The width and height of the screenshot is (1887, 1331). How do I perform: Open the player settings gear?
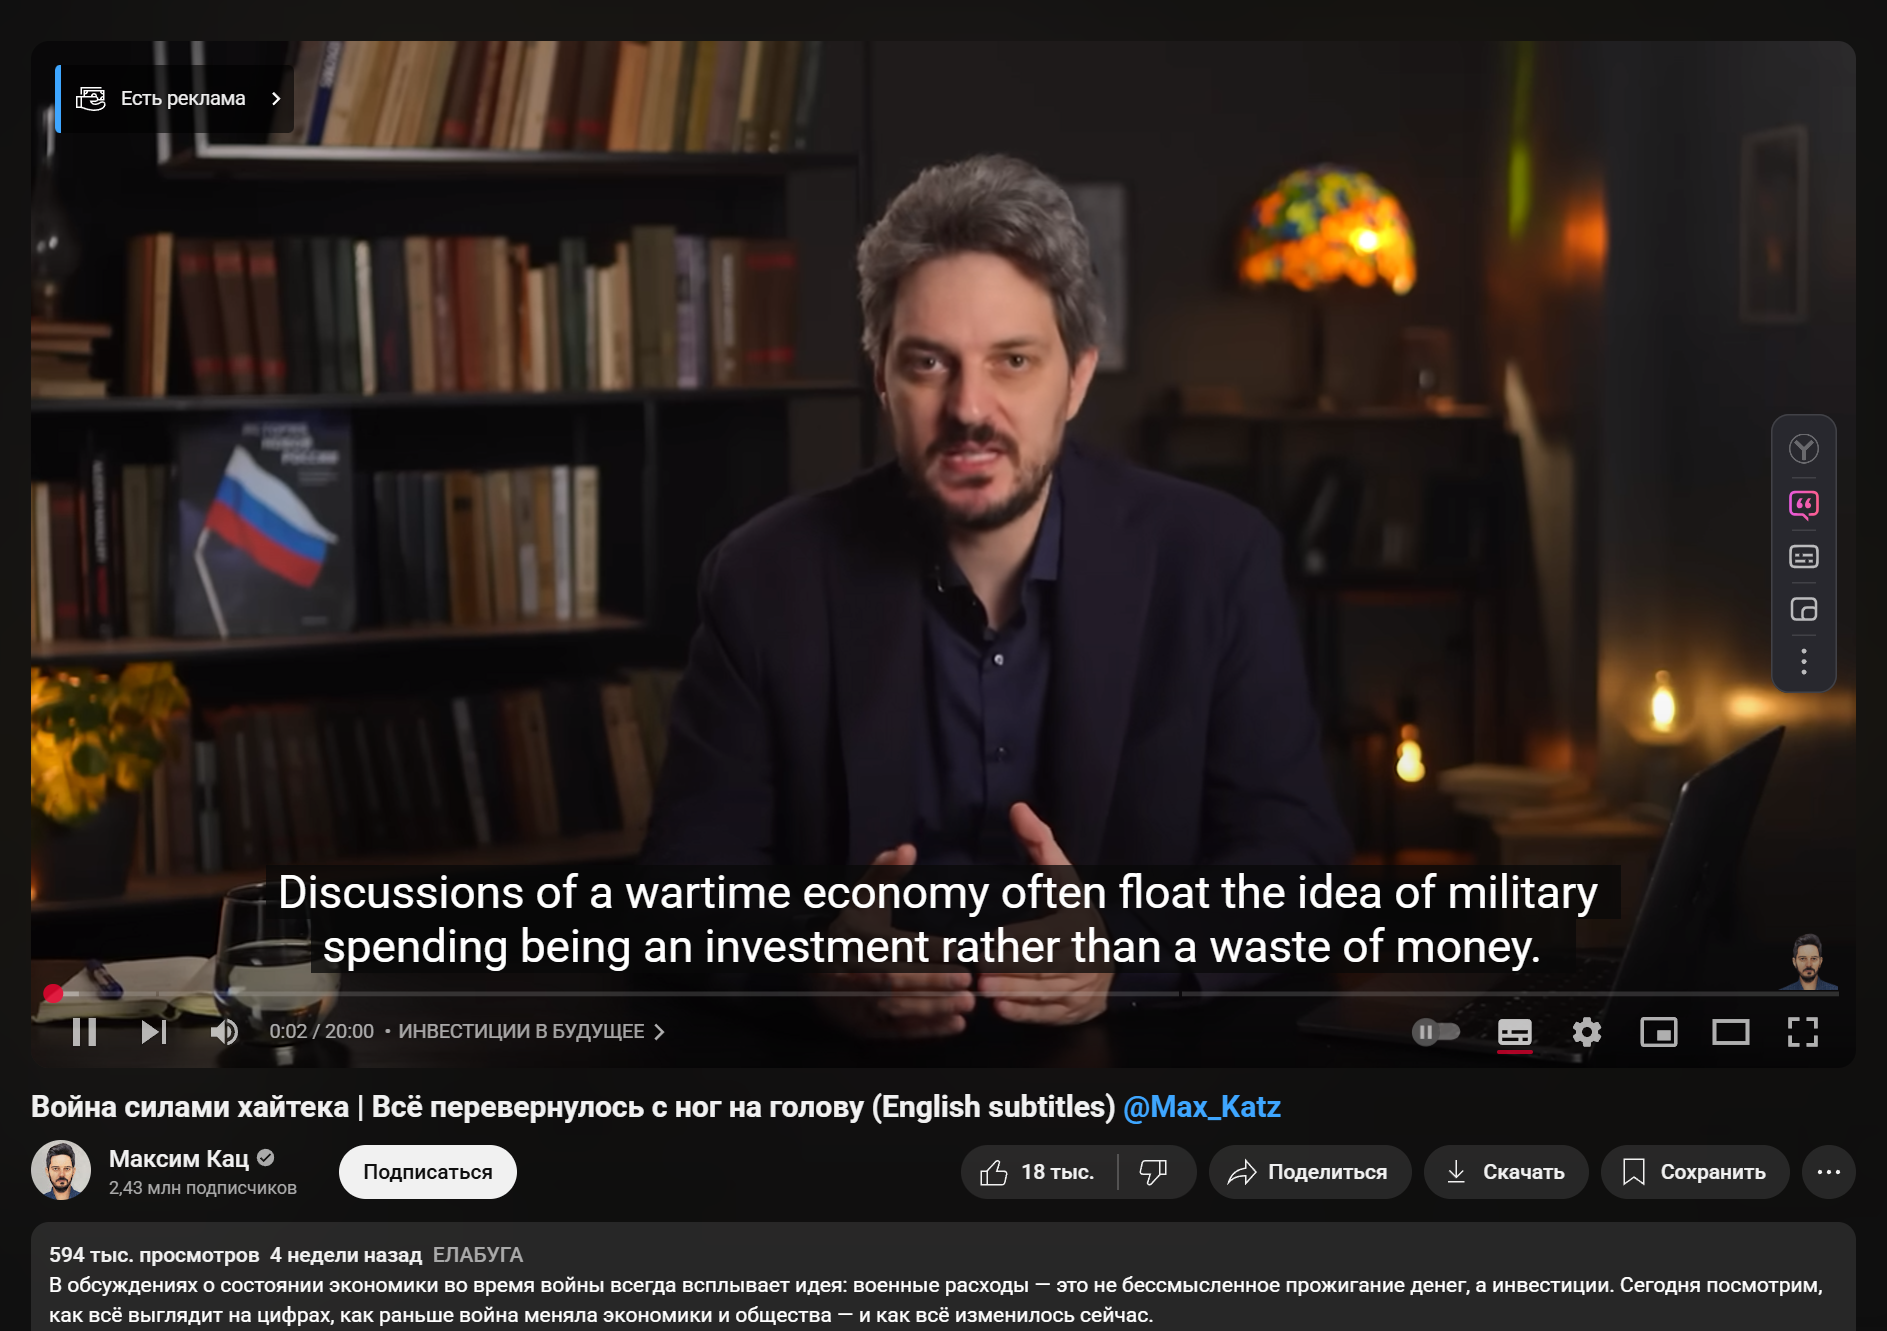(1587, 1031)
